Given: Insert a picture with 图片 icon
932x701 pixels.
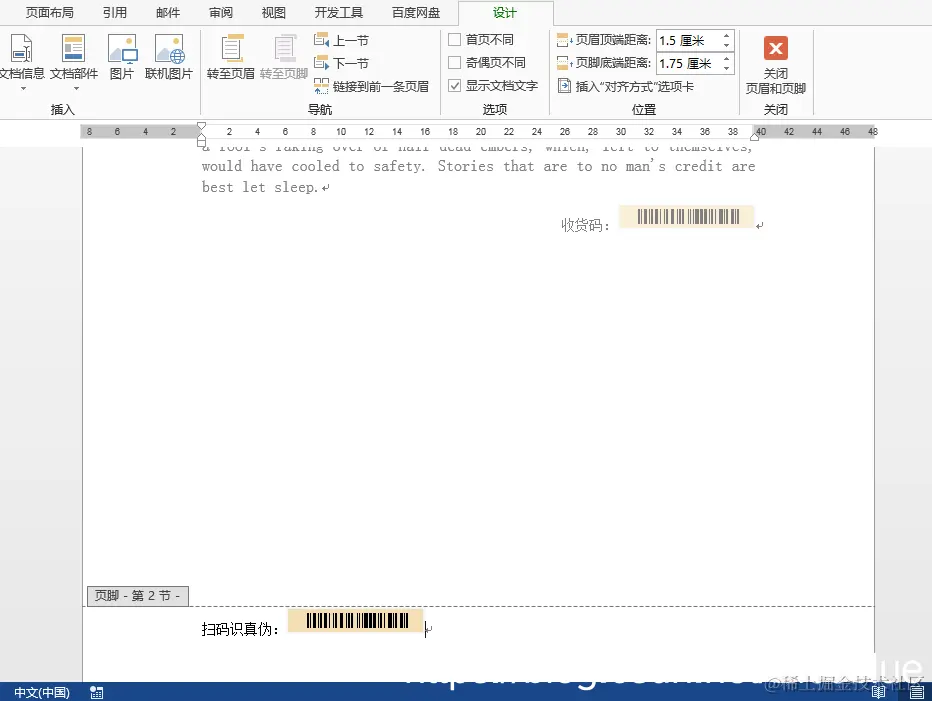Looking at the screenshot, I should click(122, 49).
